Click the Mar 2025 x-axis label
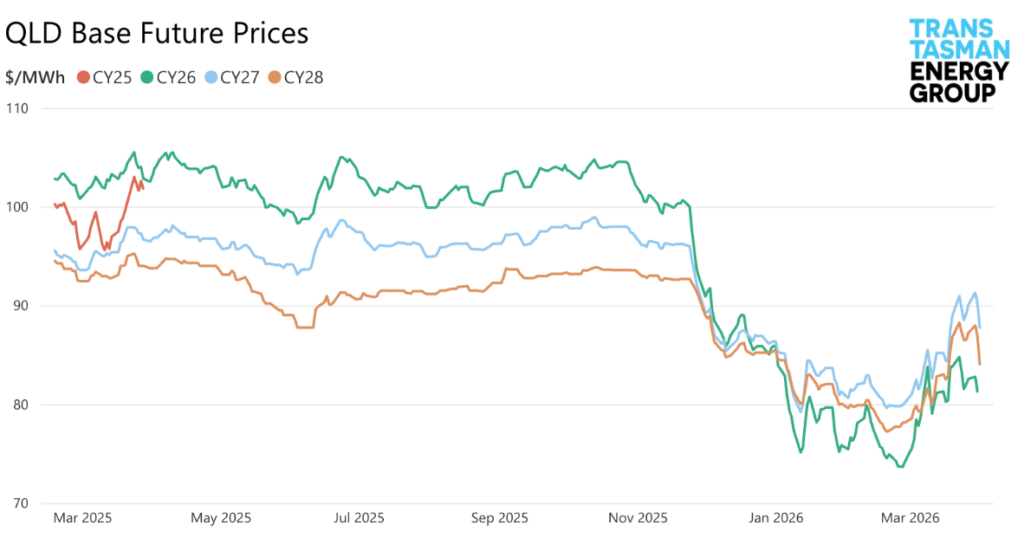1024x545 pixels. pos(82,517)
